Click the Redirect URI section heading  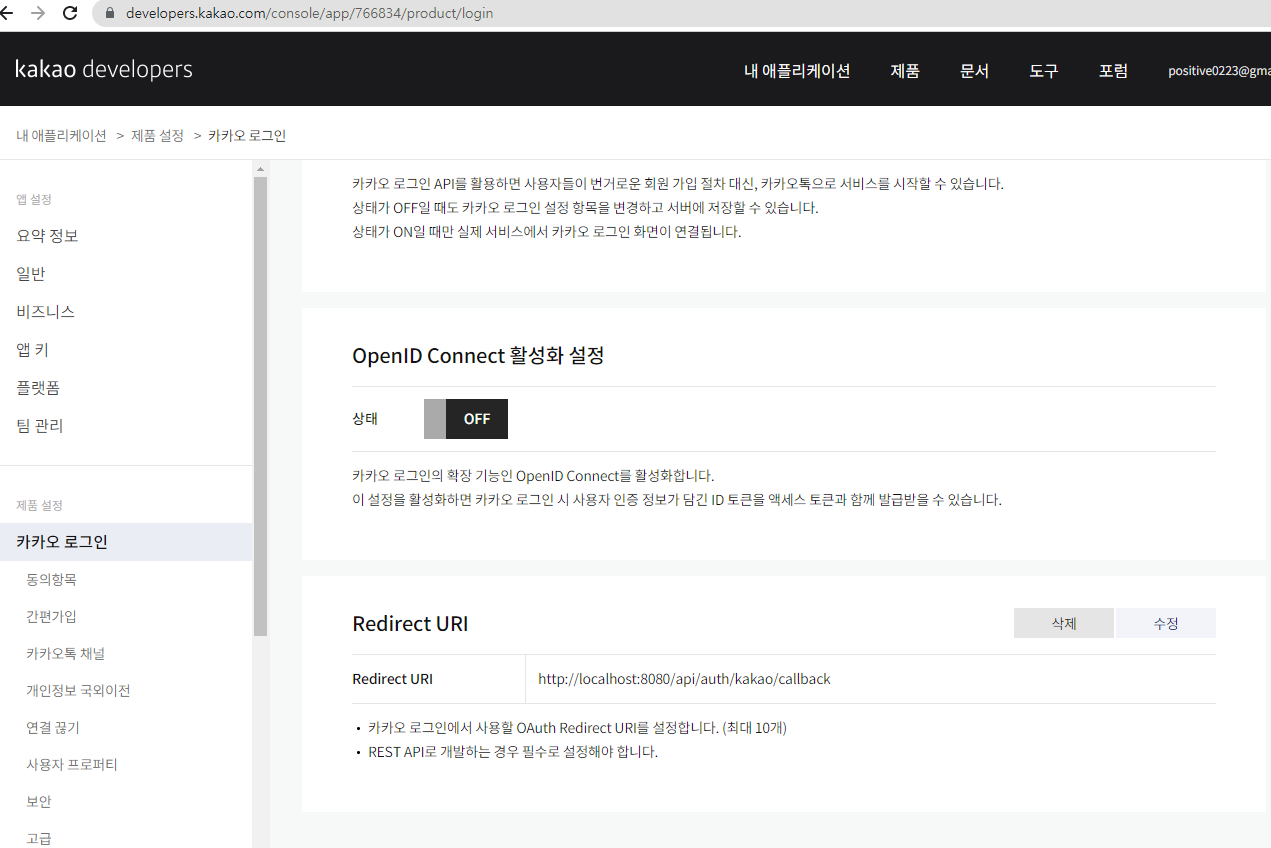pyautogui.click(x=410, y=624)
